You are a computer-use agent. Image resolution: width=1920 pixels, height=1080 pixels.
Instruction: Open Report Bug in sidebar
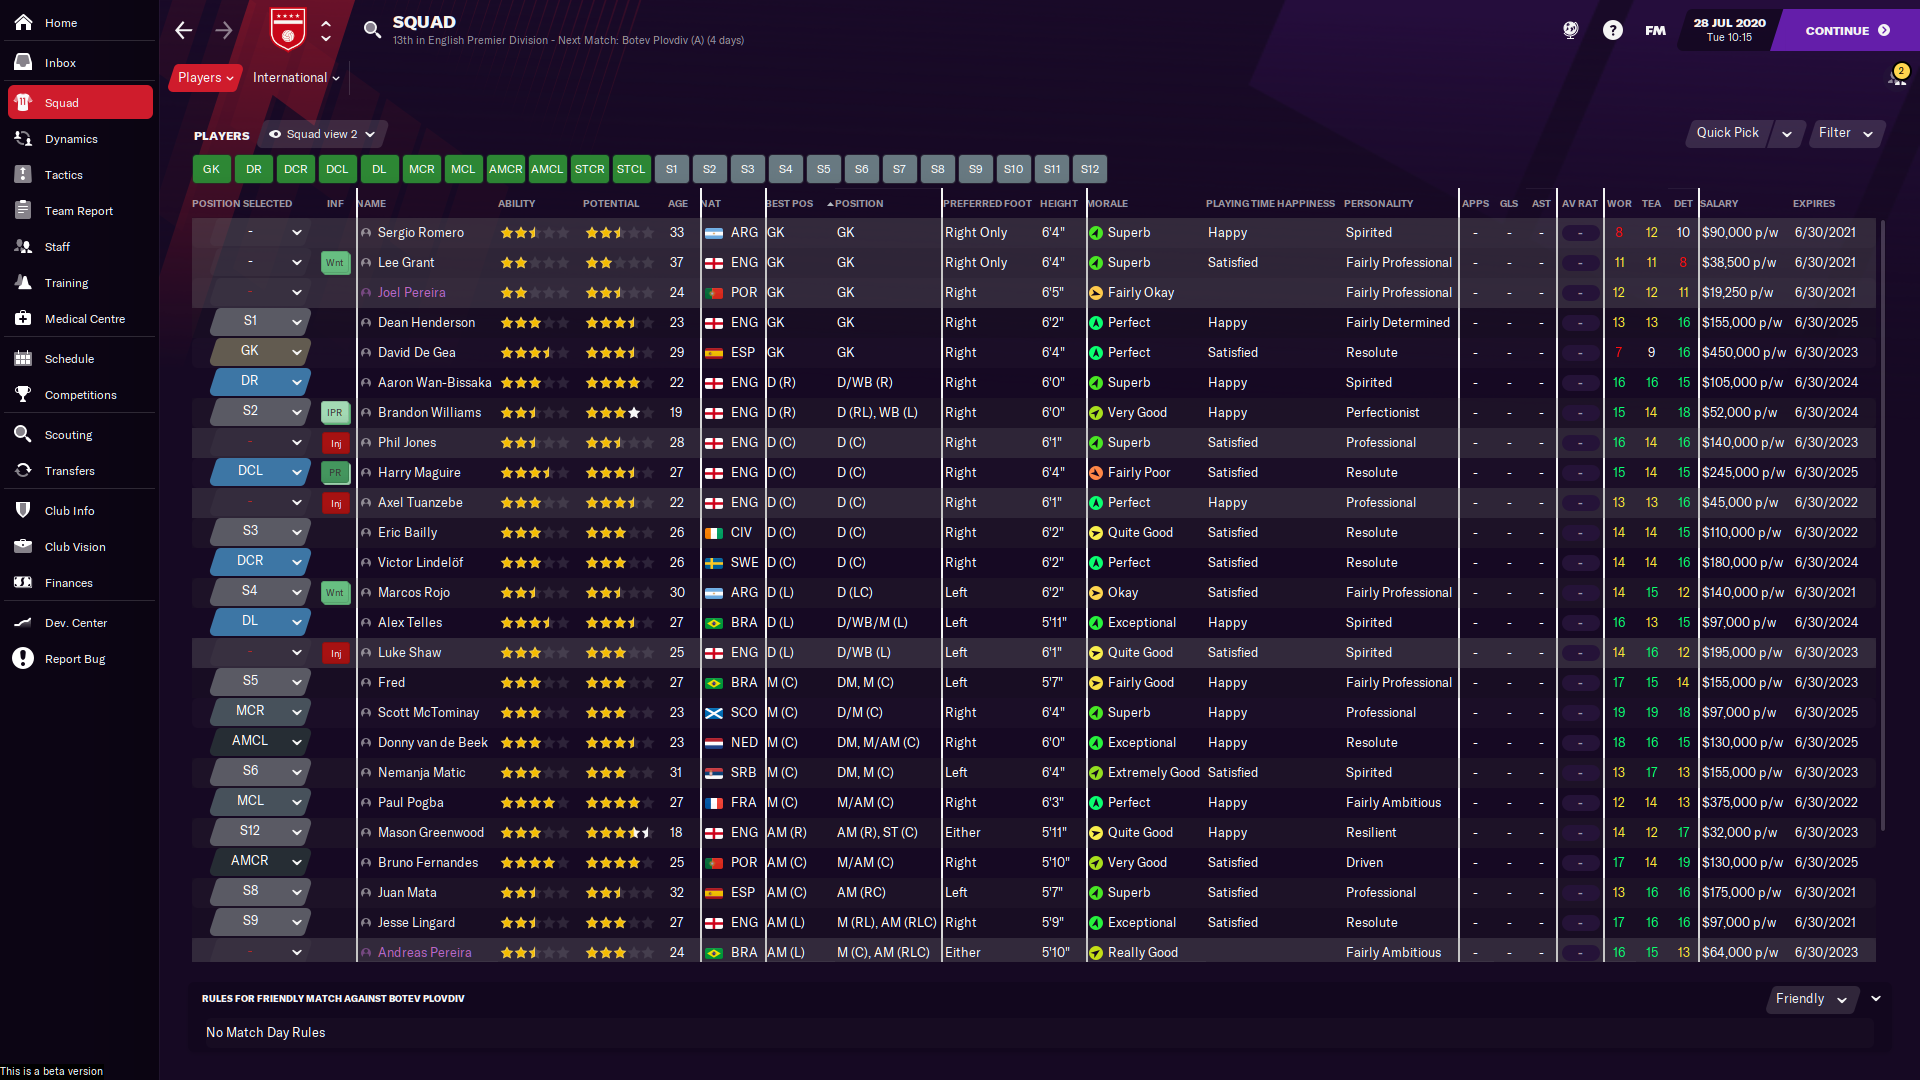pos(74,659)
